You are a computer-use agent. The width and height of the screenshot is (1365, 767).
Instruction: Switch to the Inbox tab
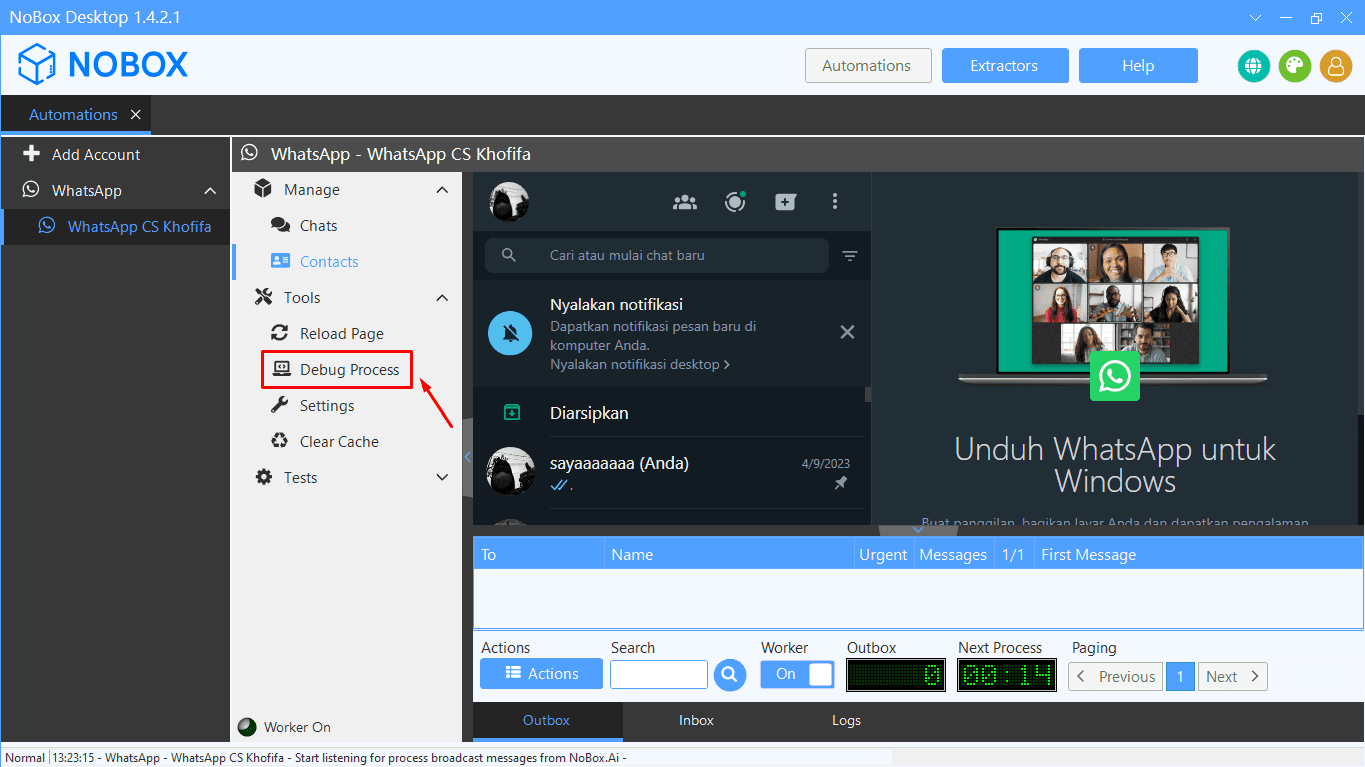point(696,720)
